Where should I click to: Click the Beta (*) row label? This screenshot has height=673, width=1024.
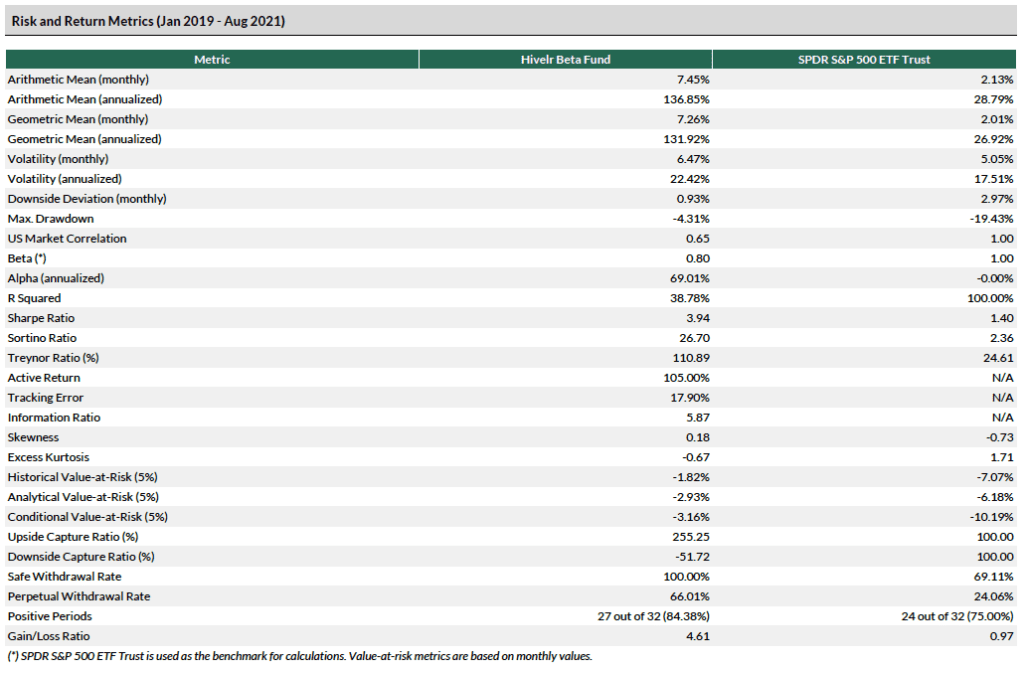click(x=27, y=258)
